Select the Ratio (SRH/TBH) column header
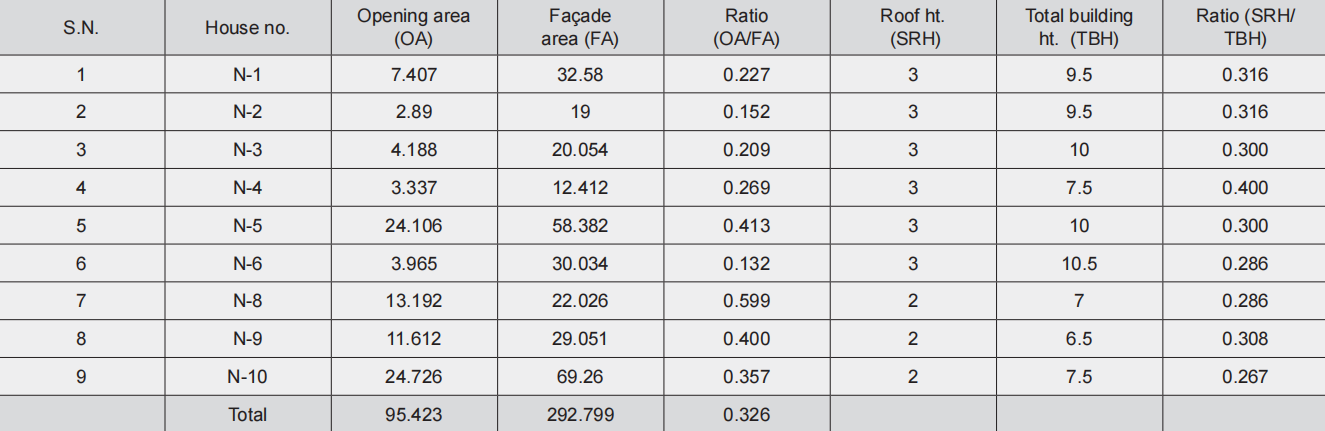Image resolution: width=1325 pixels, height=431 pixels. (x=1244, y=28)
